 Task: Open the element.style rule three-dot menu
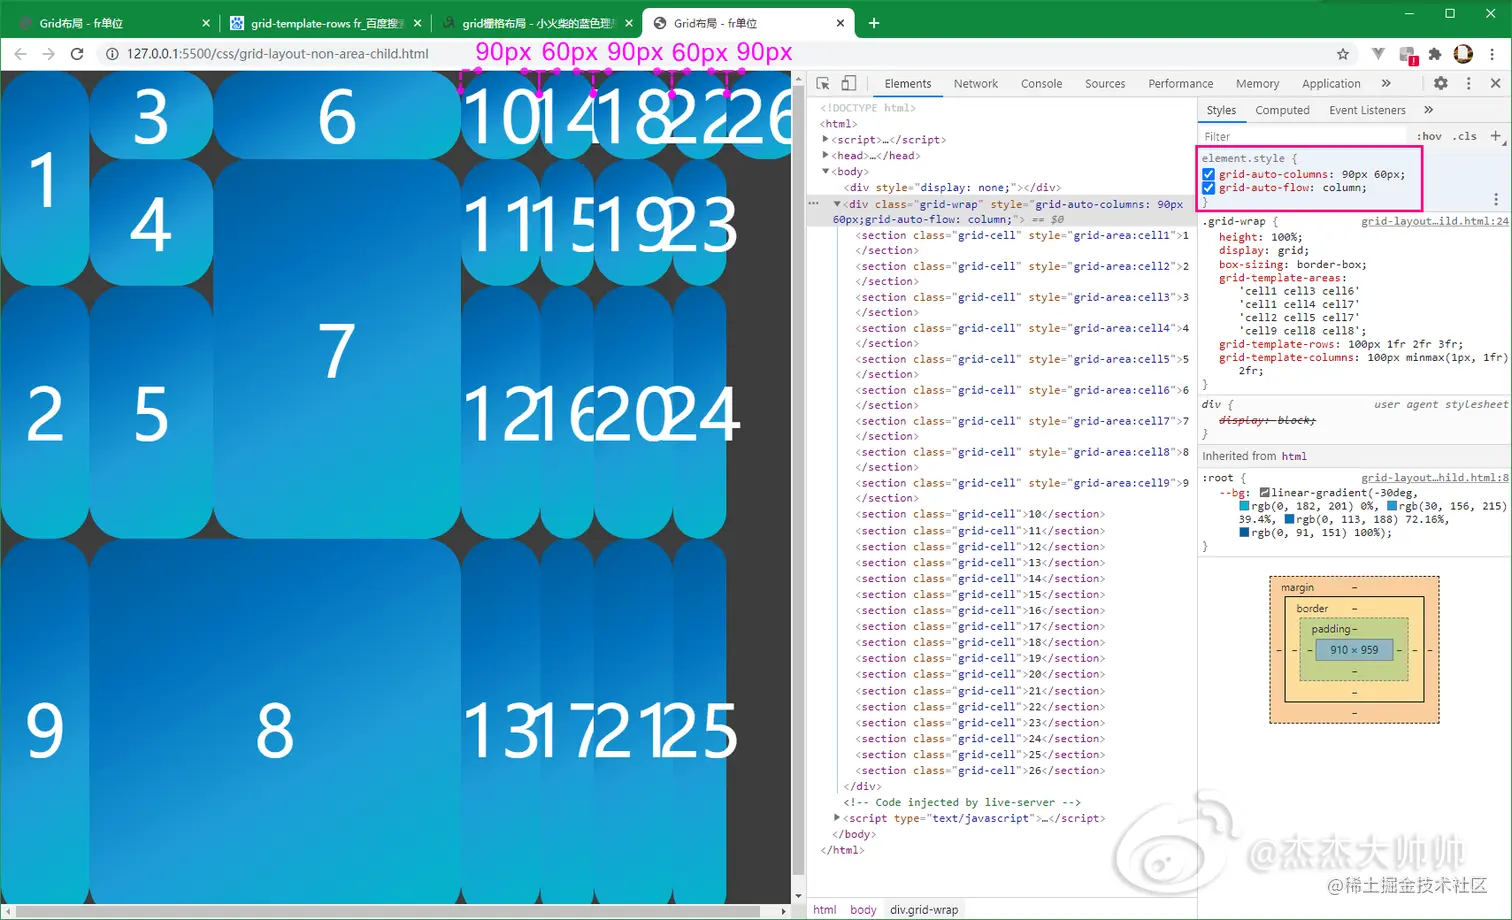(1496, 200)
